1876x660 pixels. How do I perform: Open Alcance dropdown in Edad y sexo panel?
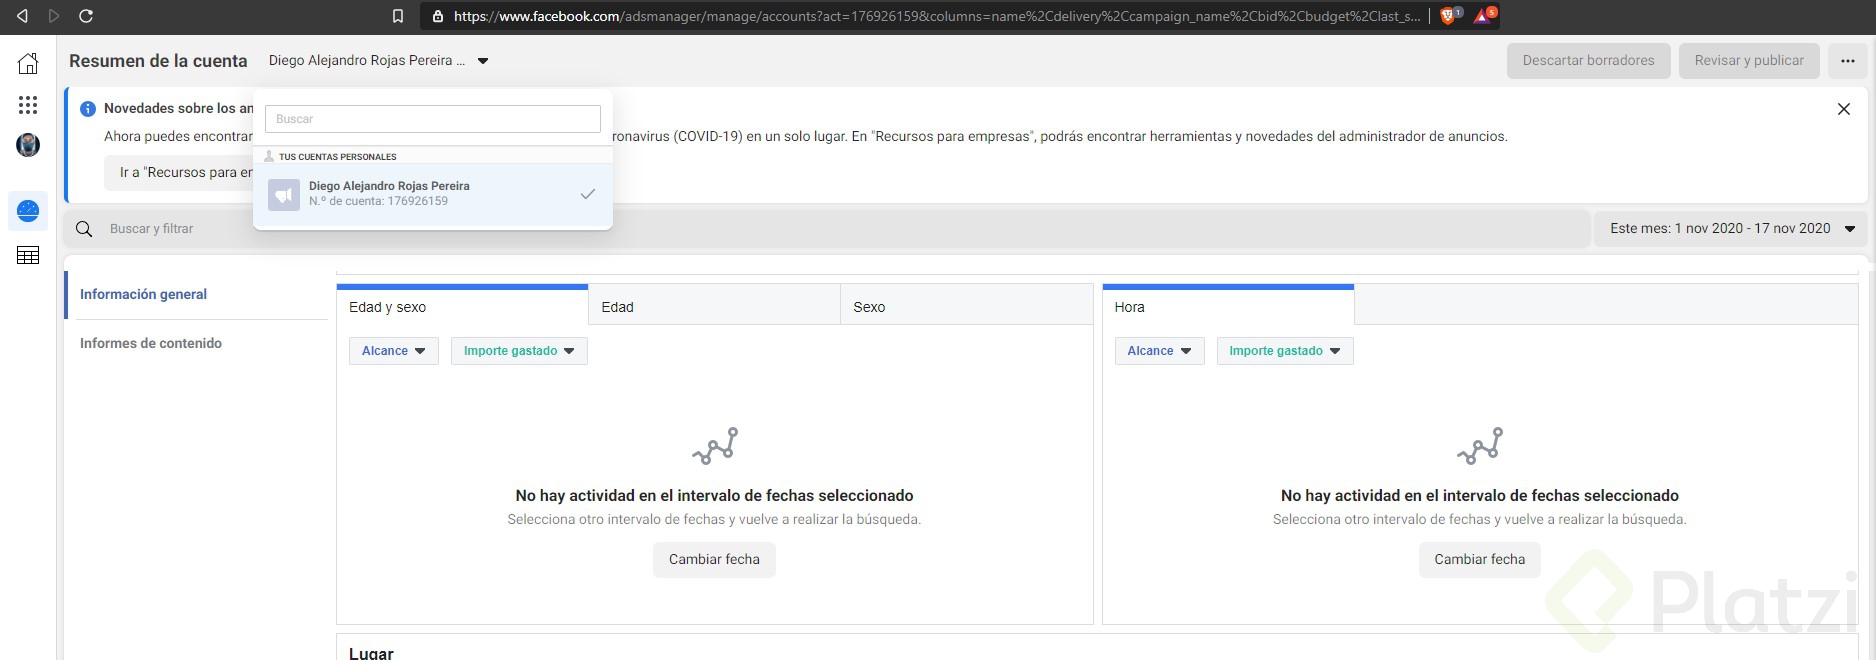pyautogui.click(x=394, y=351)
